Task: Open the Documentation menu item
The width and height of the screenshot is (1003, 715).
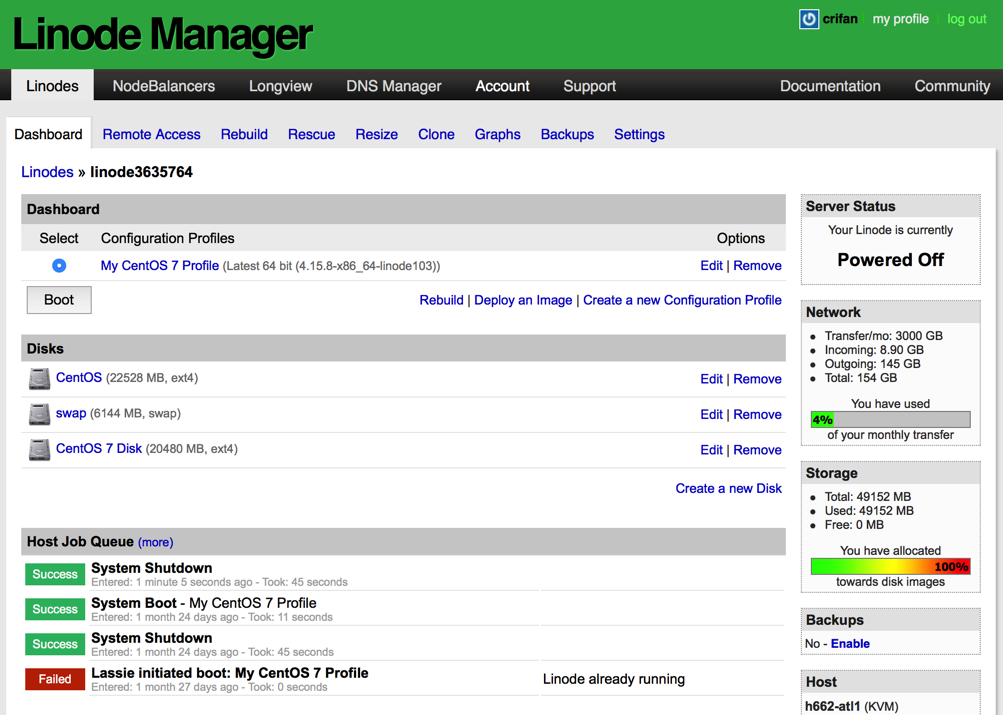Action: [830, 86]
